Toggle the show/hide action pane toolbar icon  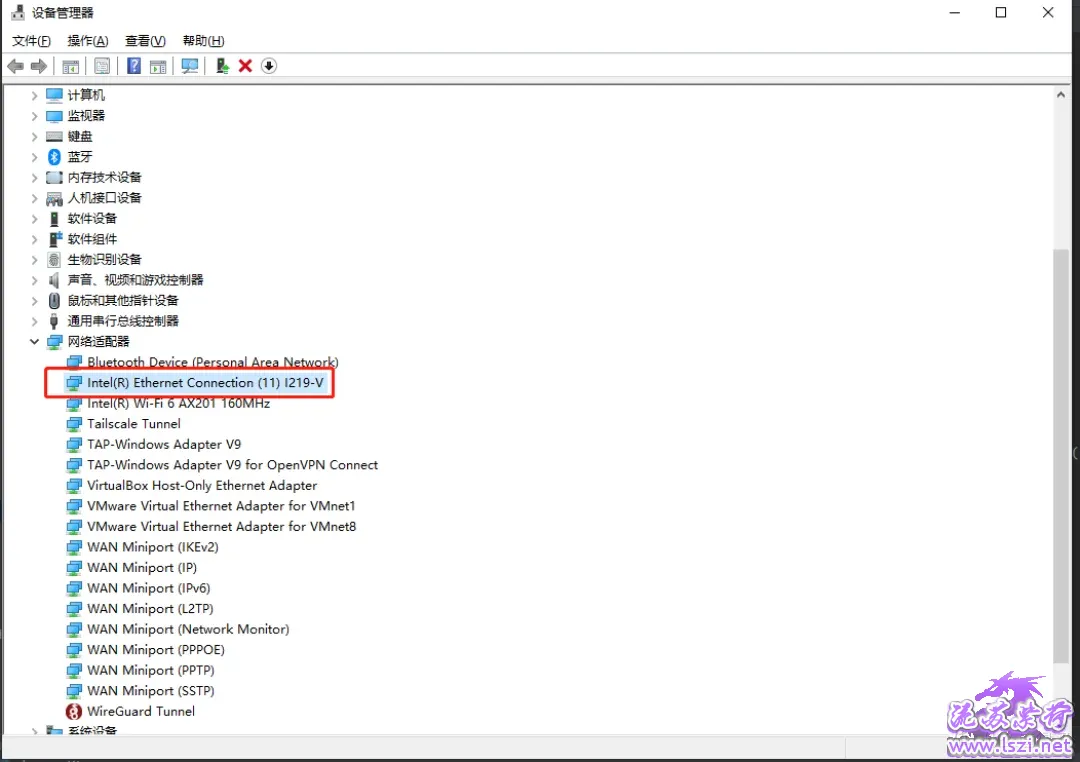pos(158,66)
